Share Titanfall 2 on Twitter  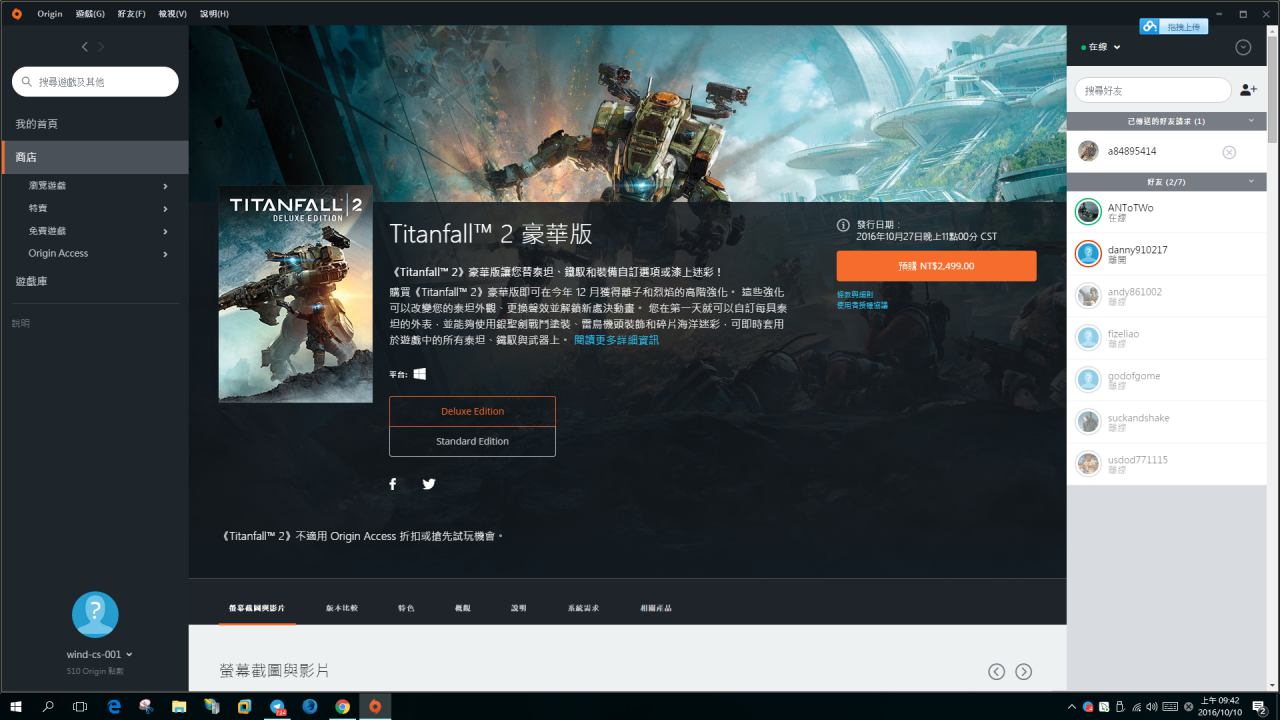coord(429,484)
